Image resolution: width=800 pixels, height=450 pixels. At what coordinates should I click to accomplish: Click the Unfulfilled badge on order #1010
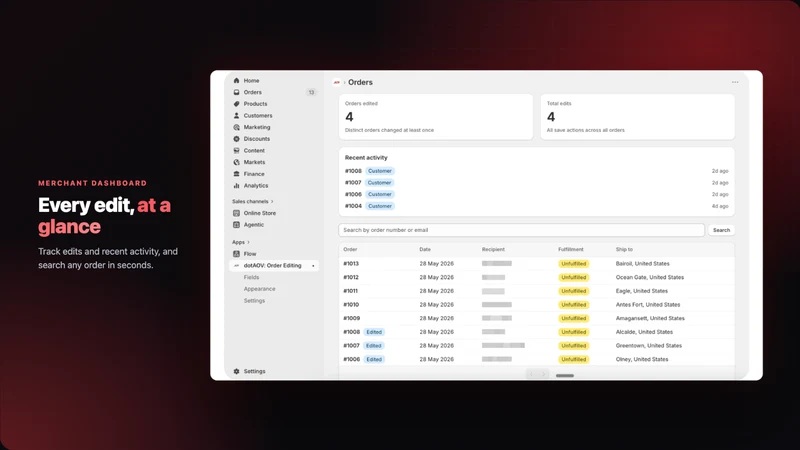pyautogui.click(x=573, y=305)
